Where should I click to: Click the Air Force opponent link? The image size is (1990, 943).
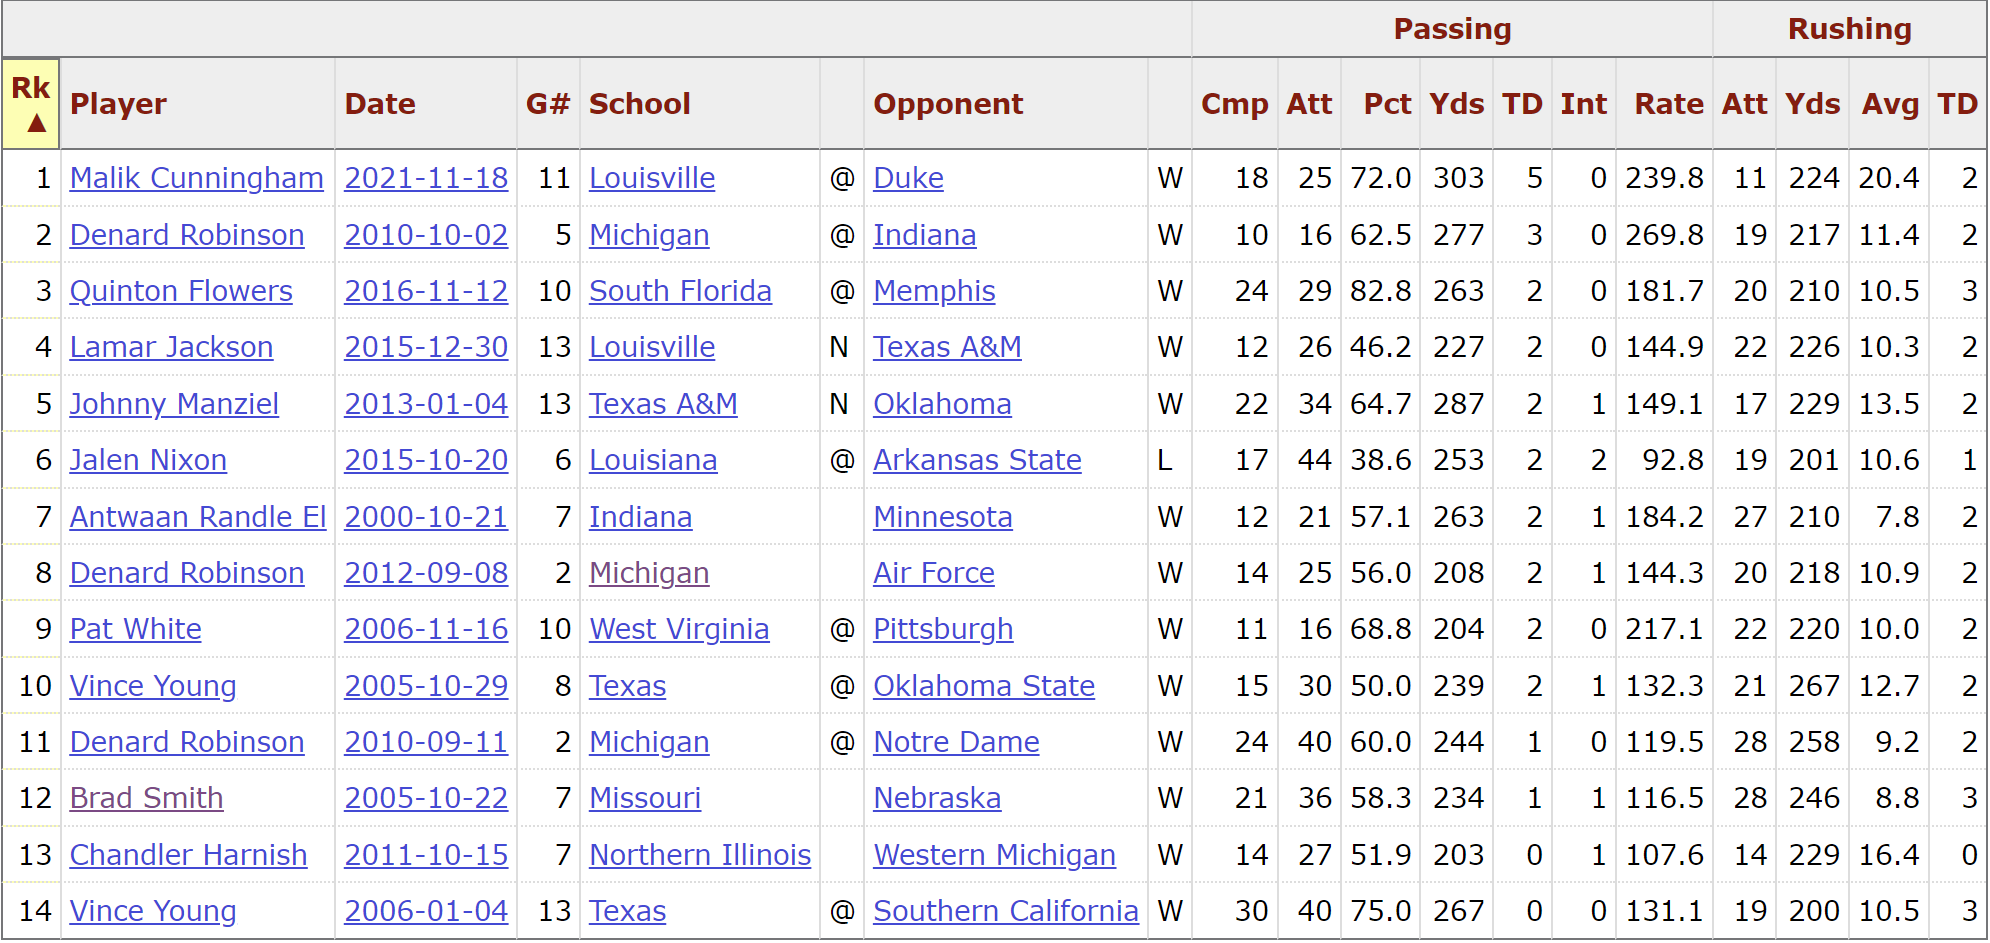[934, 573]
